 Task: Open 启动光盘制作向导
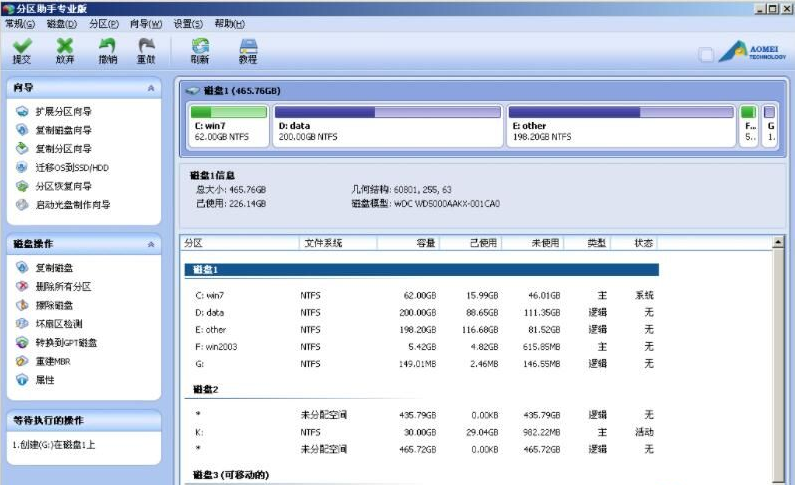[73, 205]
